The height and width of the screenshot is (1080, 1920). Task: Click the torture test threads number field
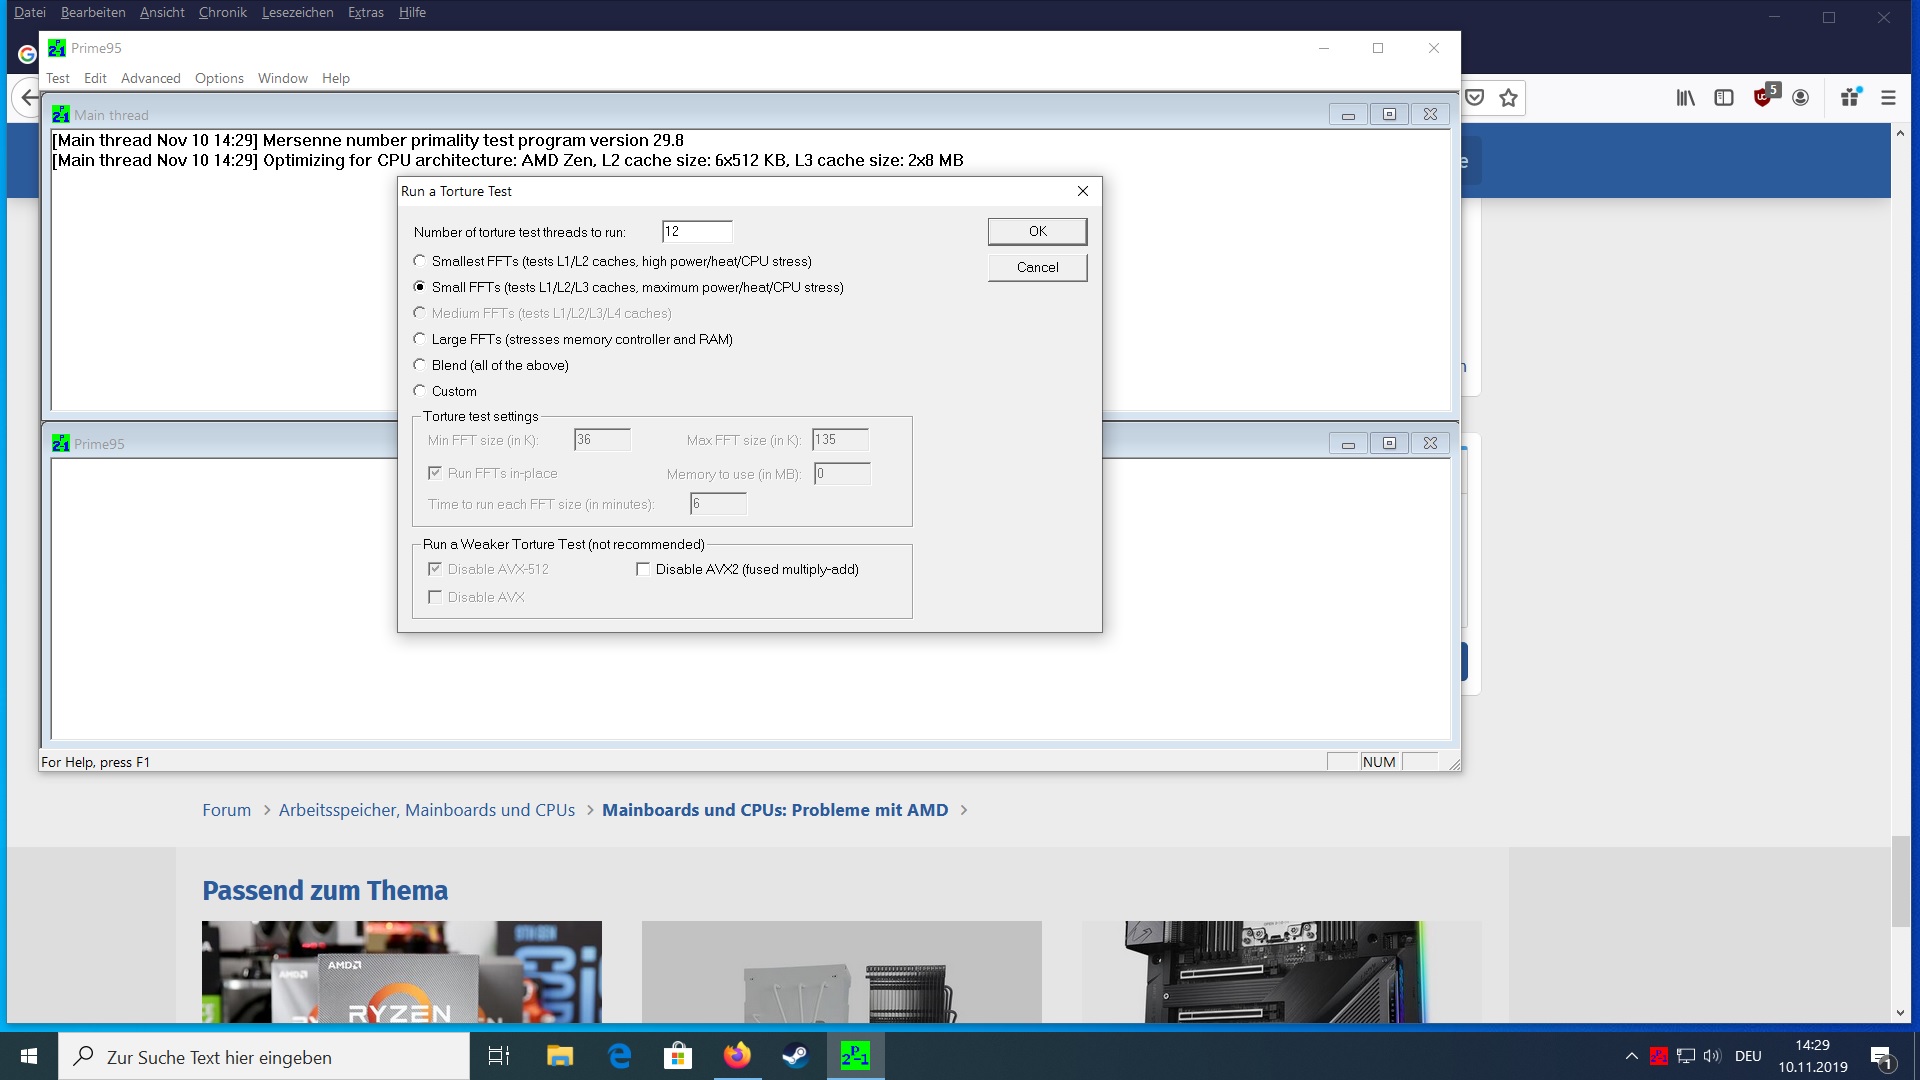697,232
